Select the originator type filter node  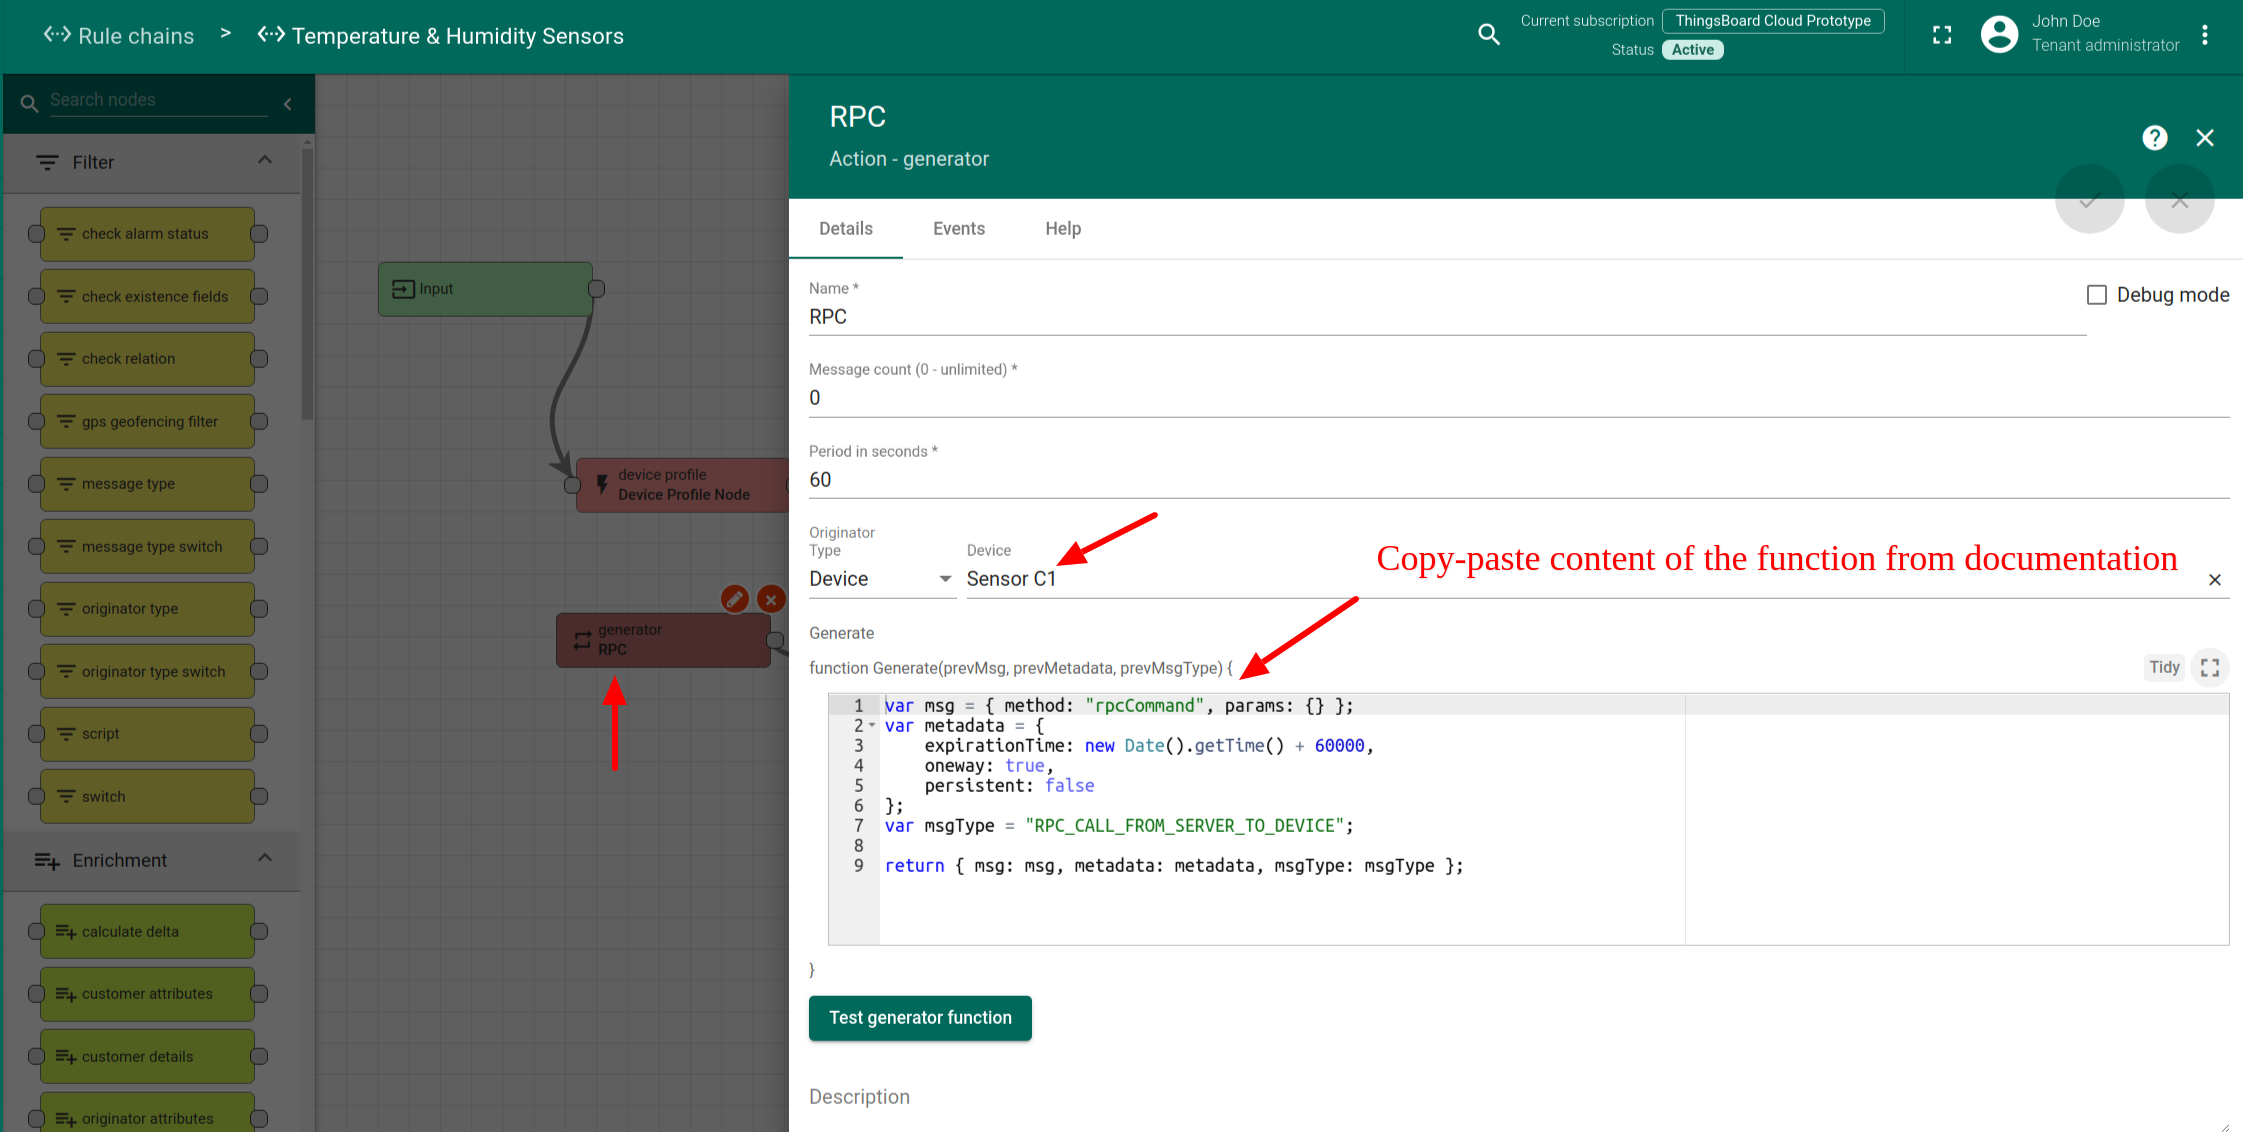point(147,609)
